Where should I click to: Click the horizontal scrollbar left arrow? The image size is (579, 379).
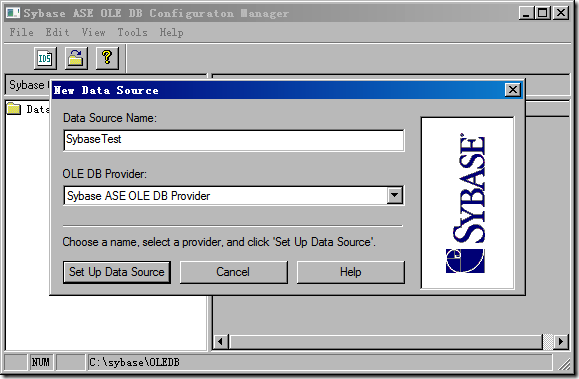click(221, 341)
